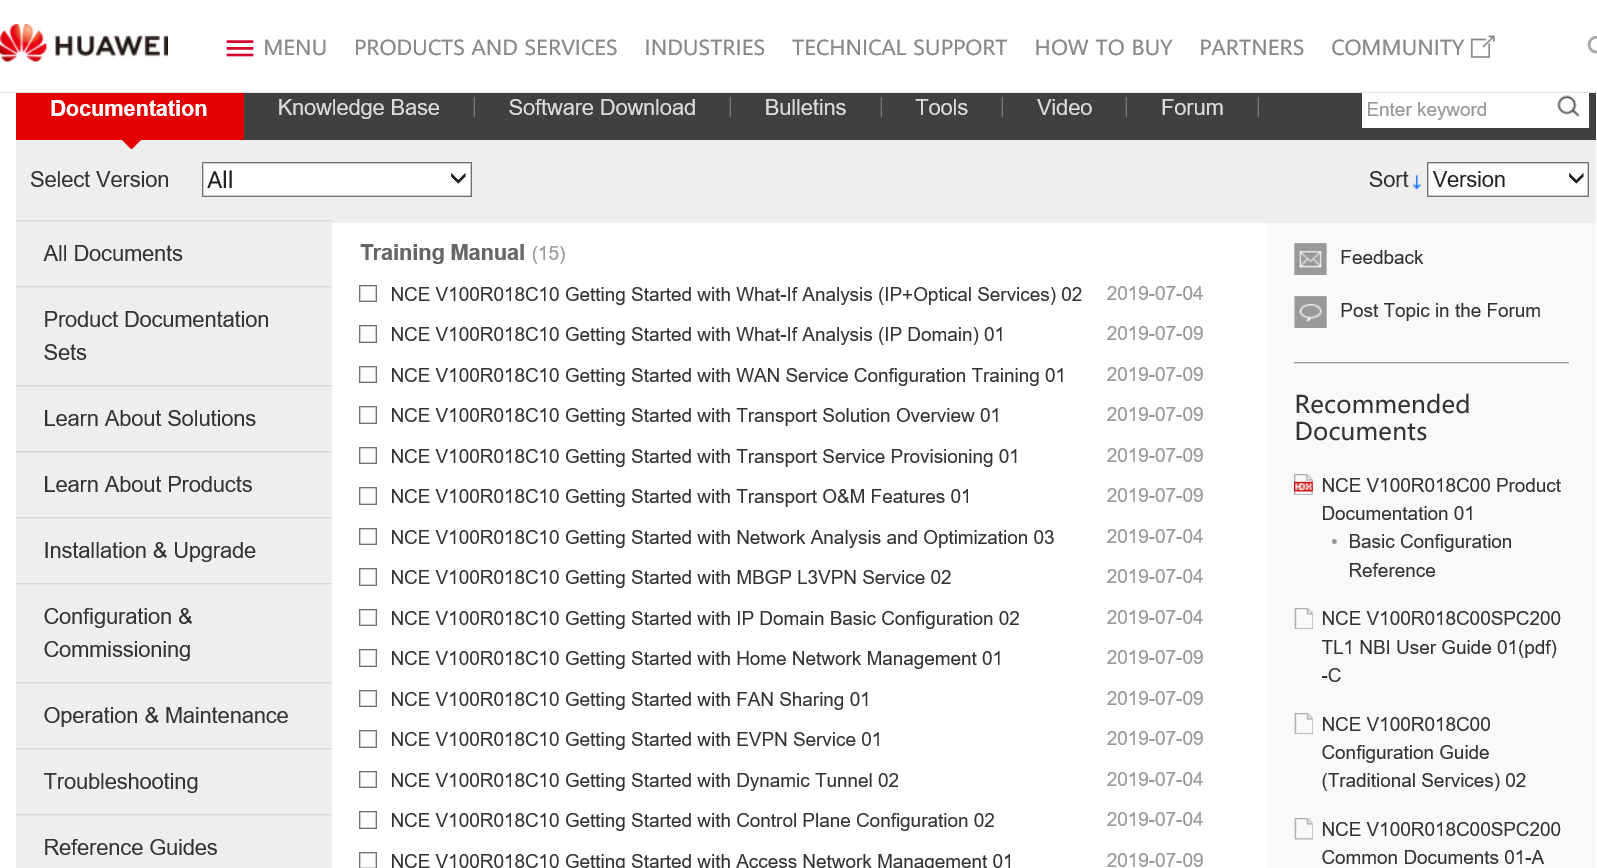1597x868 pixels.
Task: Open Basic Configuration Reference link
Action: [x=1430, y=556]
